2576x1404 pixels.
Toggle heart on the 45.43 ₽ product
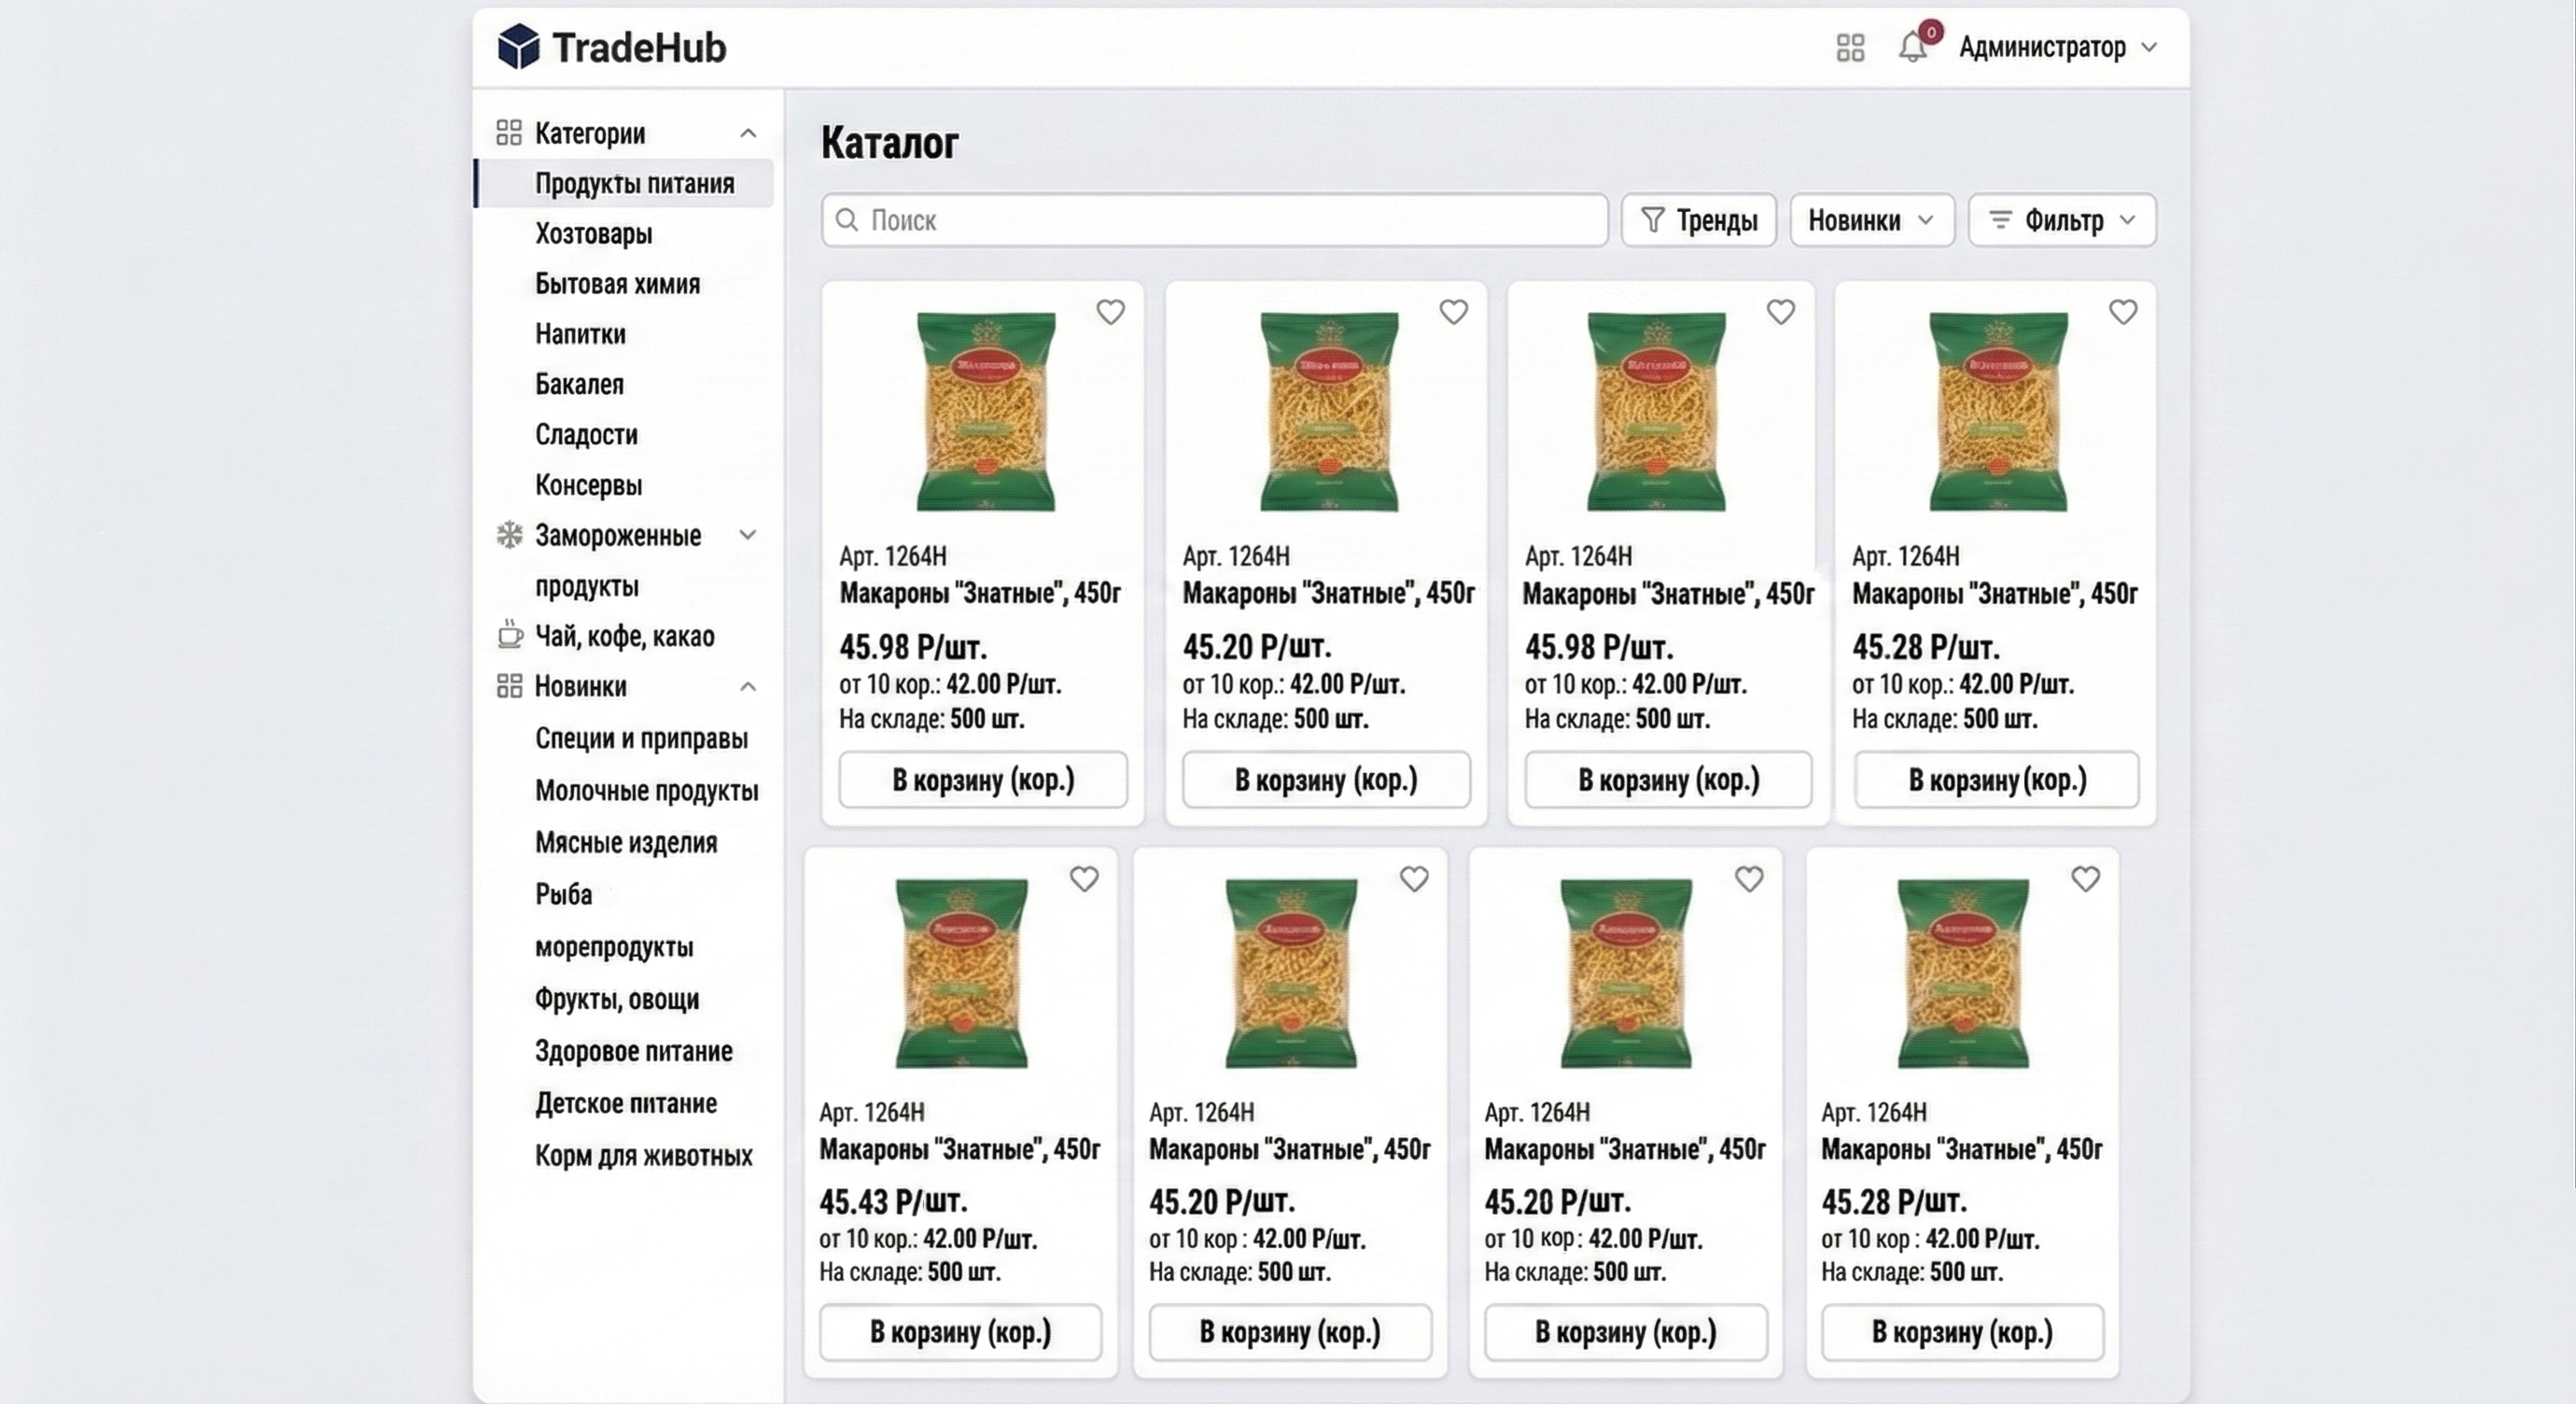[x=1084, y=879]
